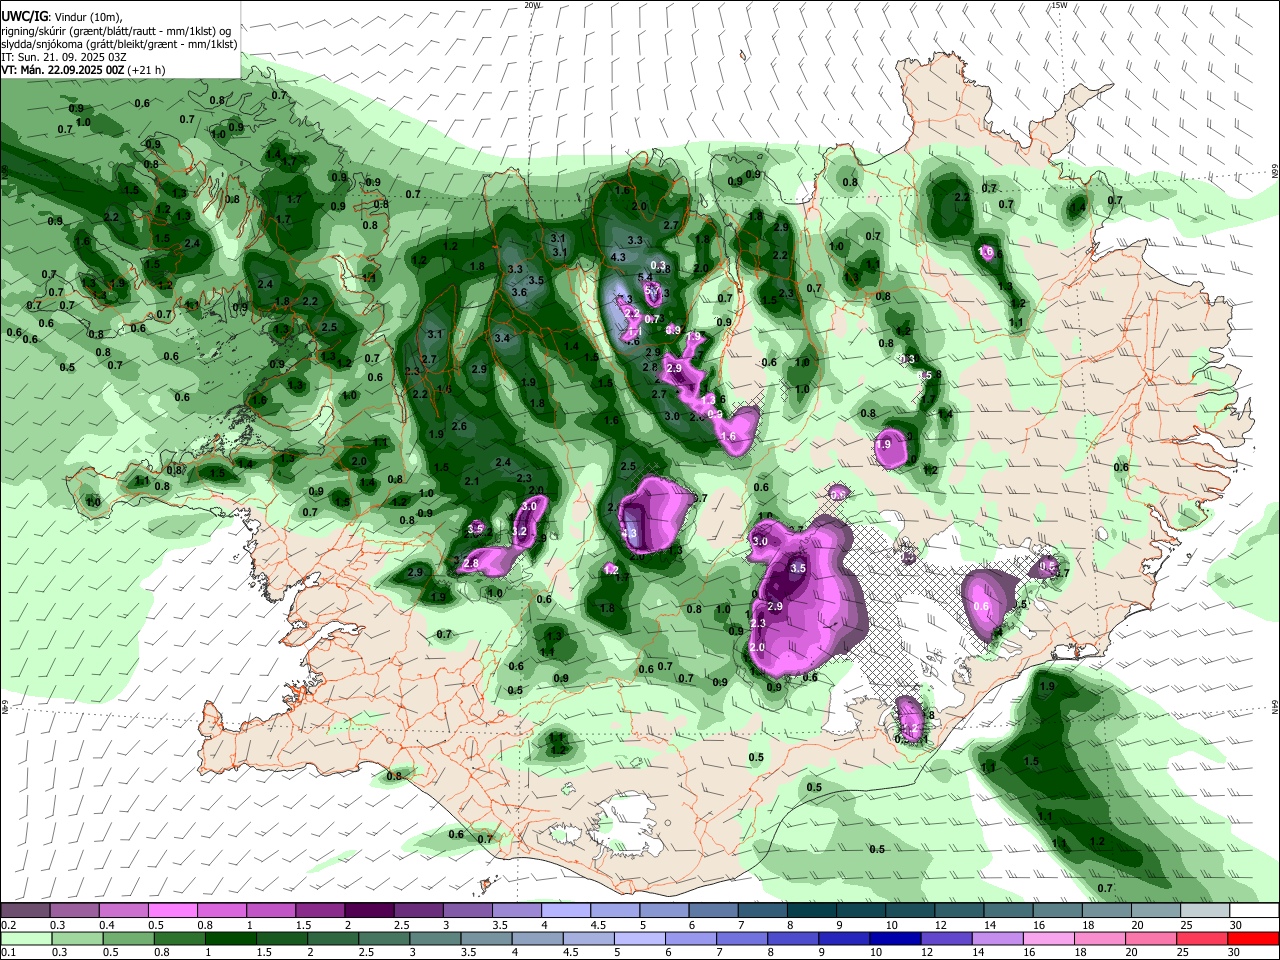1280x960 pixels.
Task: Pick the deep blue rain swatch between 10 and 12
Action: coord(895,938)
